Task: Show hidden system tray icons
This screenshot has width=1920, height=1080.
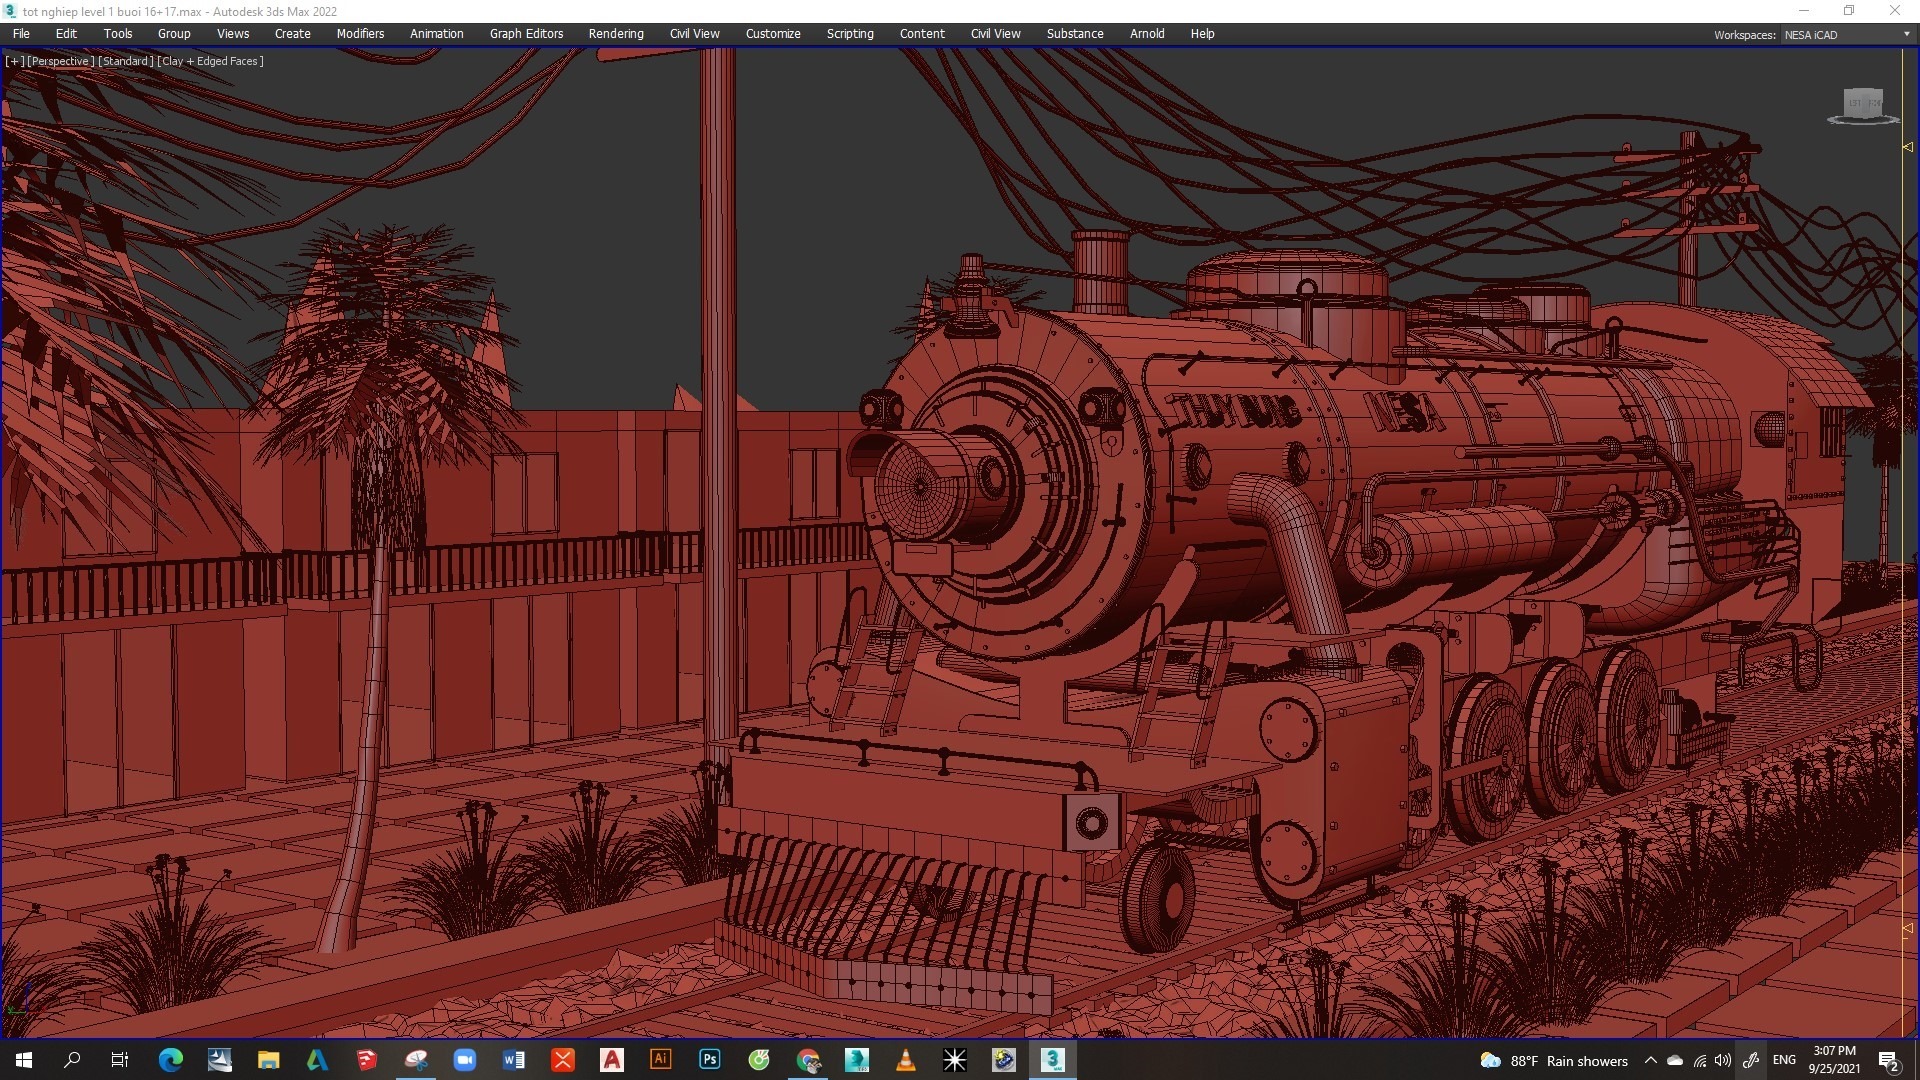Action: (x=1651, y=1061)
